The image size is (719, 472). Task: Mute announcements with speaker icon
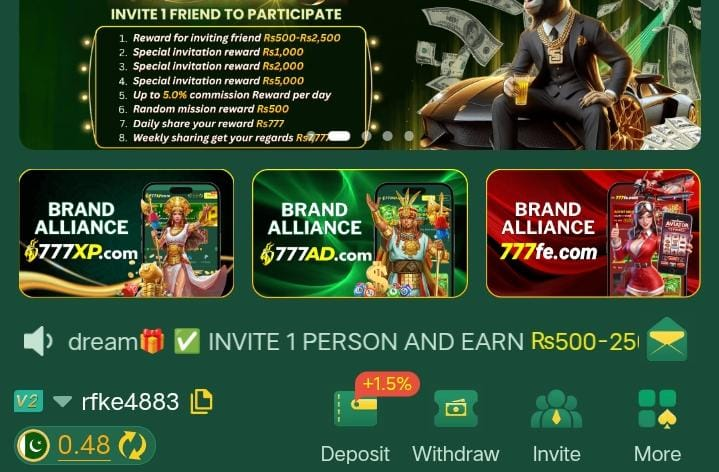(38, 341)
